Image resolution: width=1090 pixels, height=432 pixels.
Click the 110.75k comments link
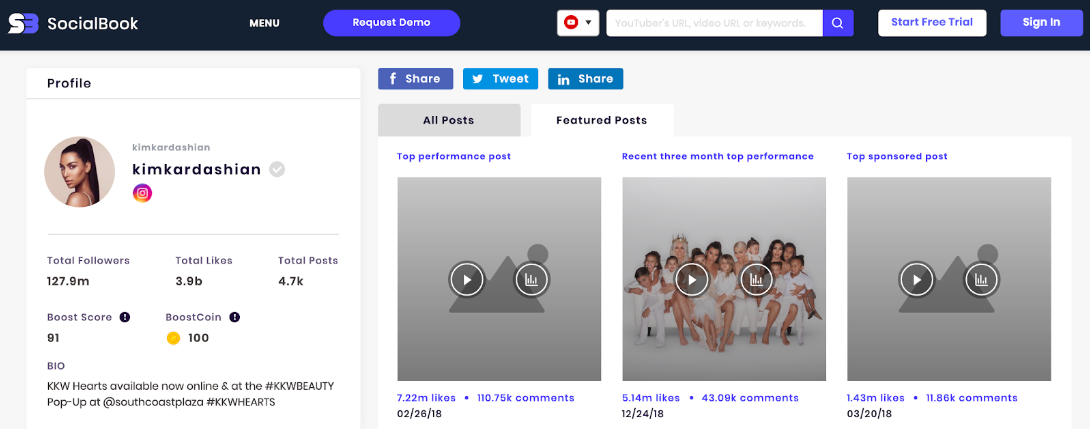[526, 398]
